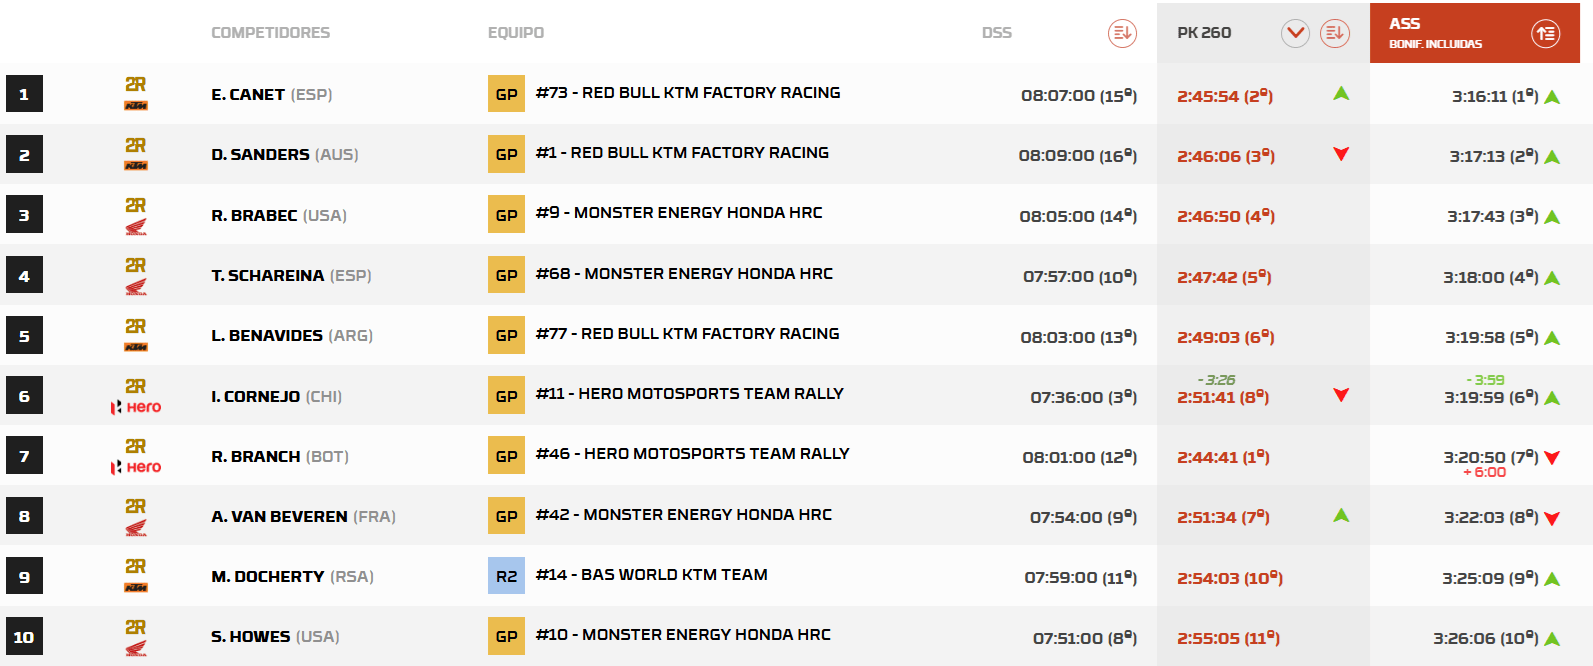Click position number 6 box
Viewport: 1593px width, 666px height.
click(x=24, y=396)
